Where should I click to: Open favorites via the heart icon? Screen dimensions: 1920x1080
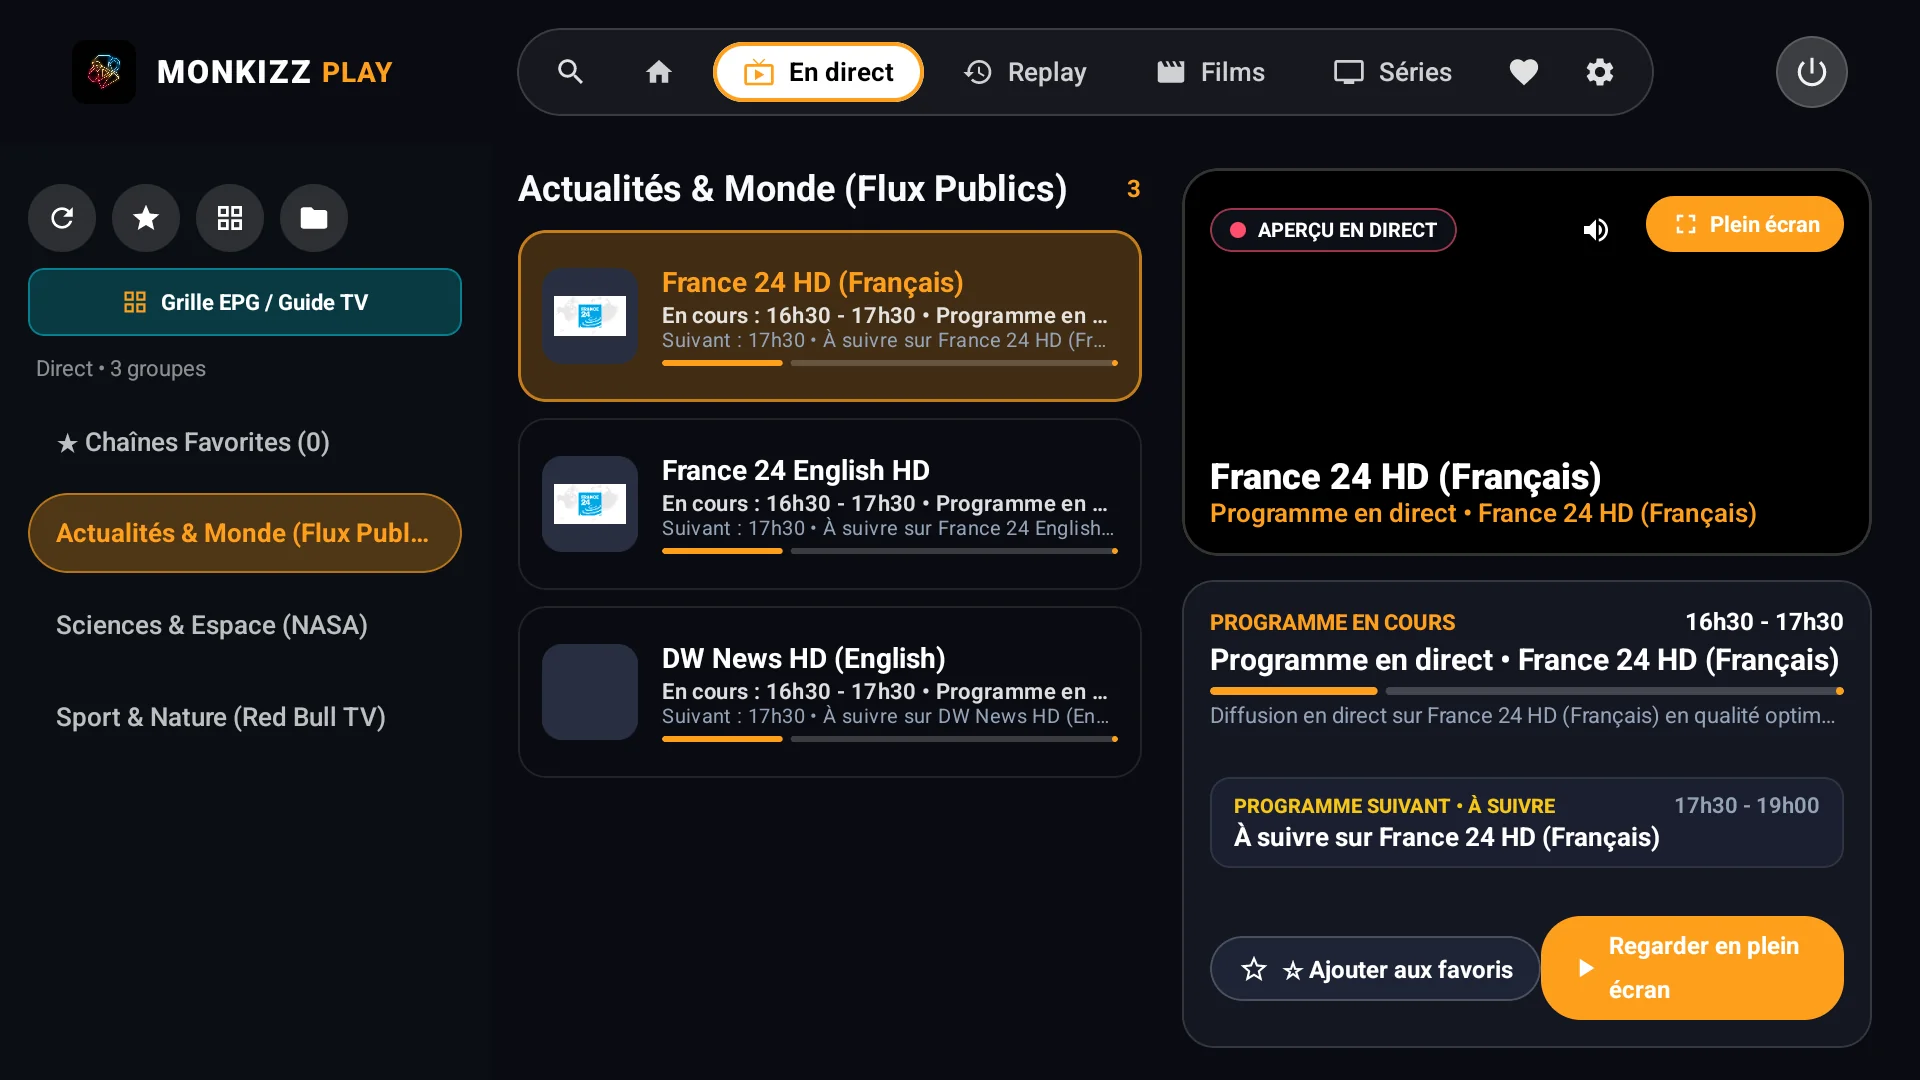pos(1523,72)
